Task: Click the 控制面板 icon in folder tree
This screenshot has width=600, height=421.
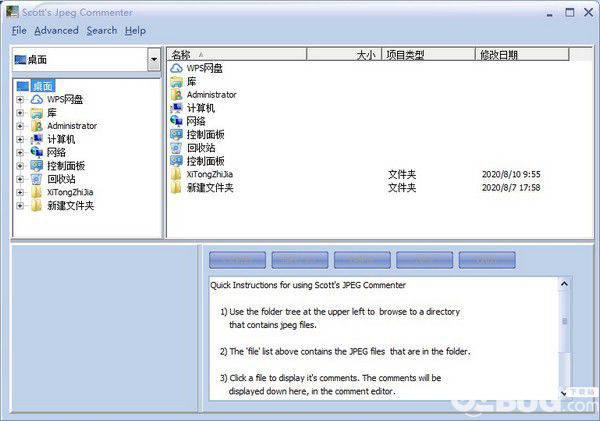Action: (37, 166)
